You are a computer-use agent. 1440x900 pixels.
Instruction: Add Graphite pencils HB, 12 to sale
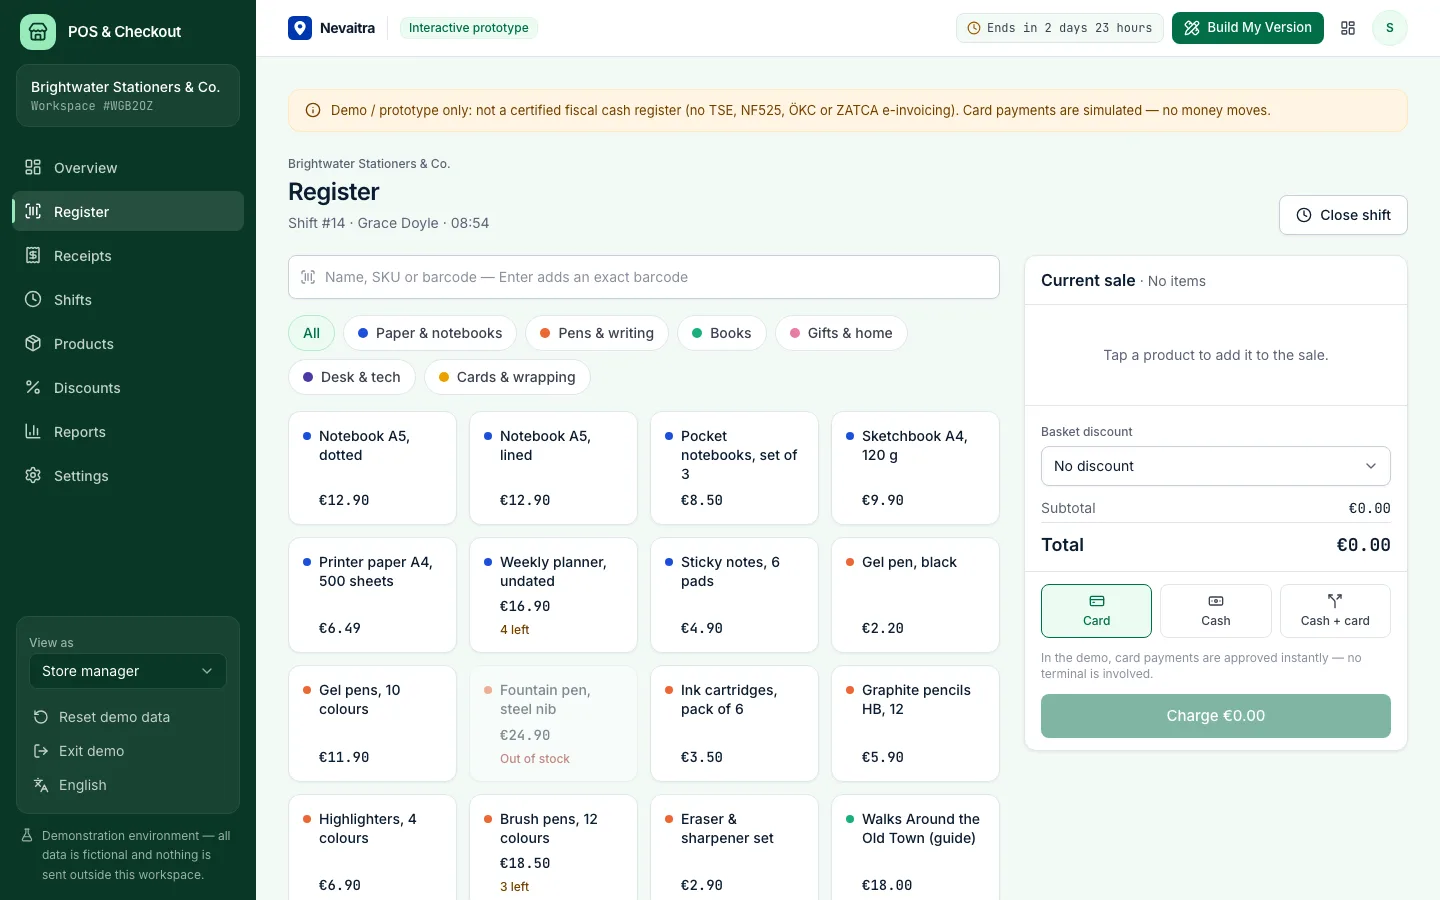click(x=915, y=724)
